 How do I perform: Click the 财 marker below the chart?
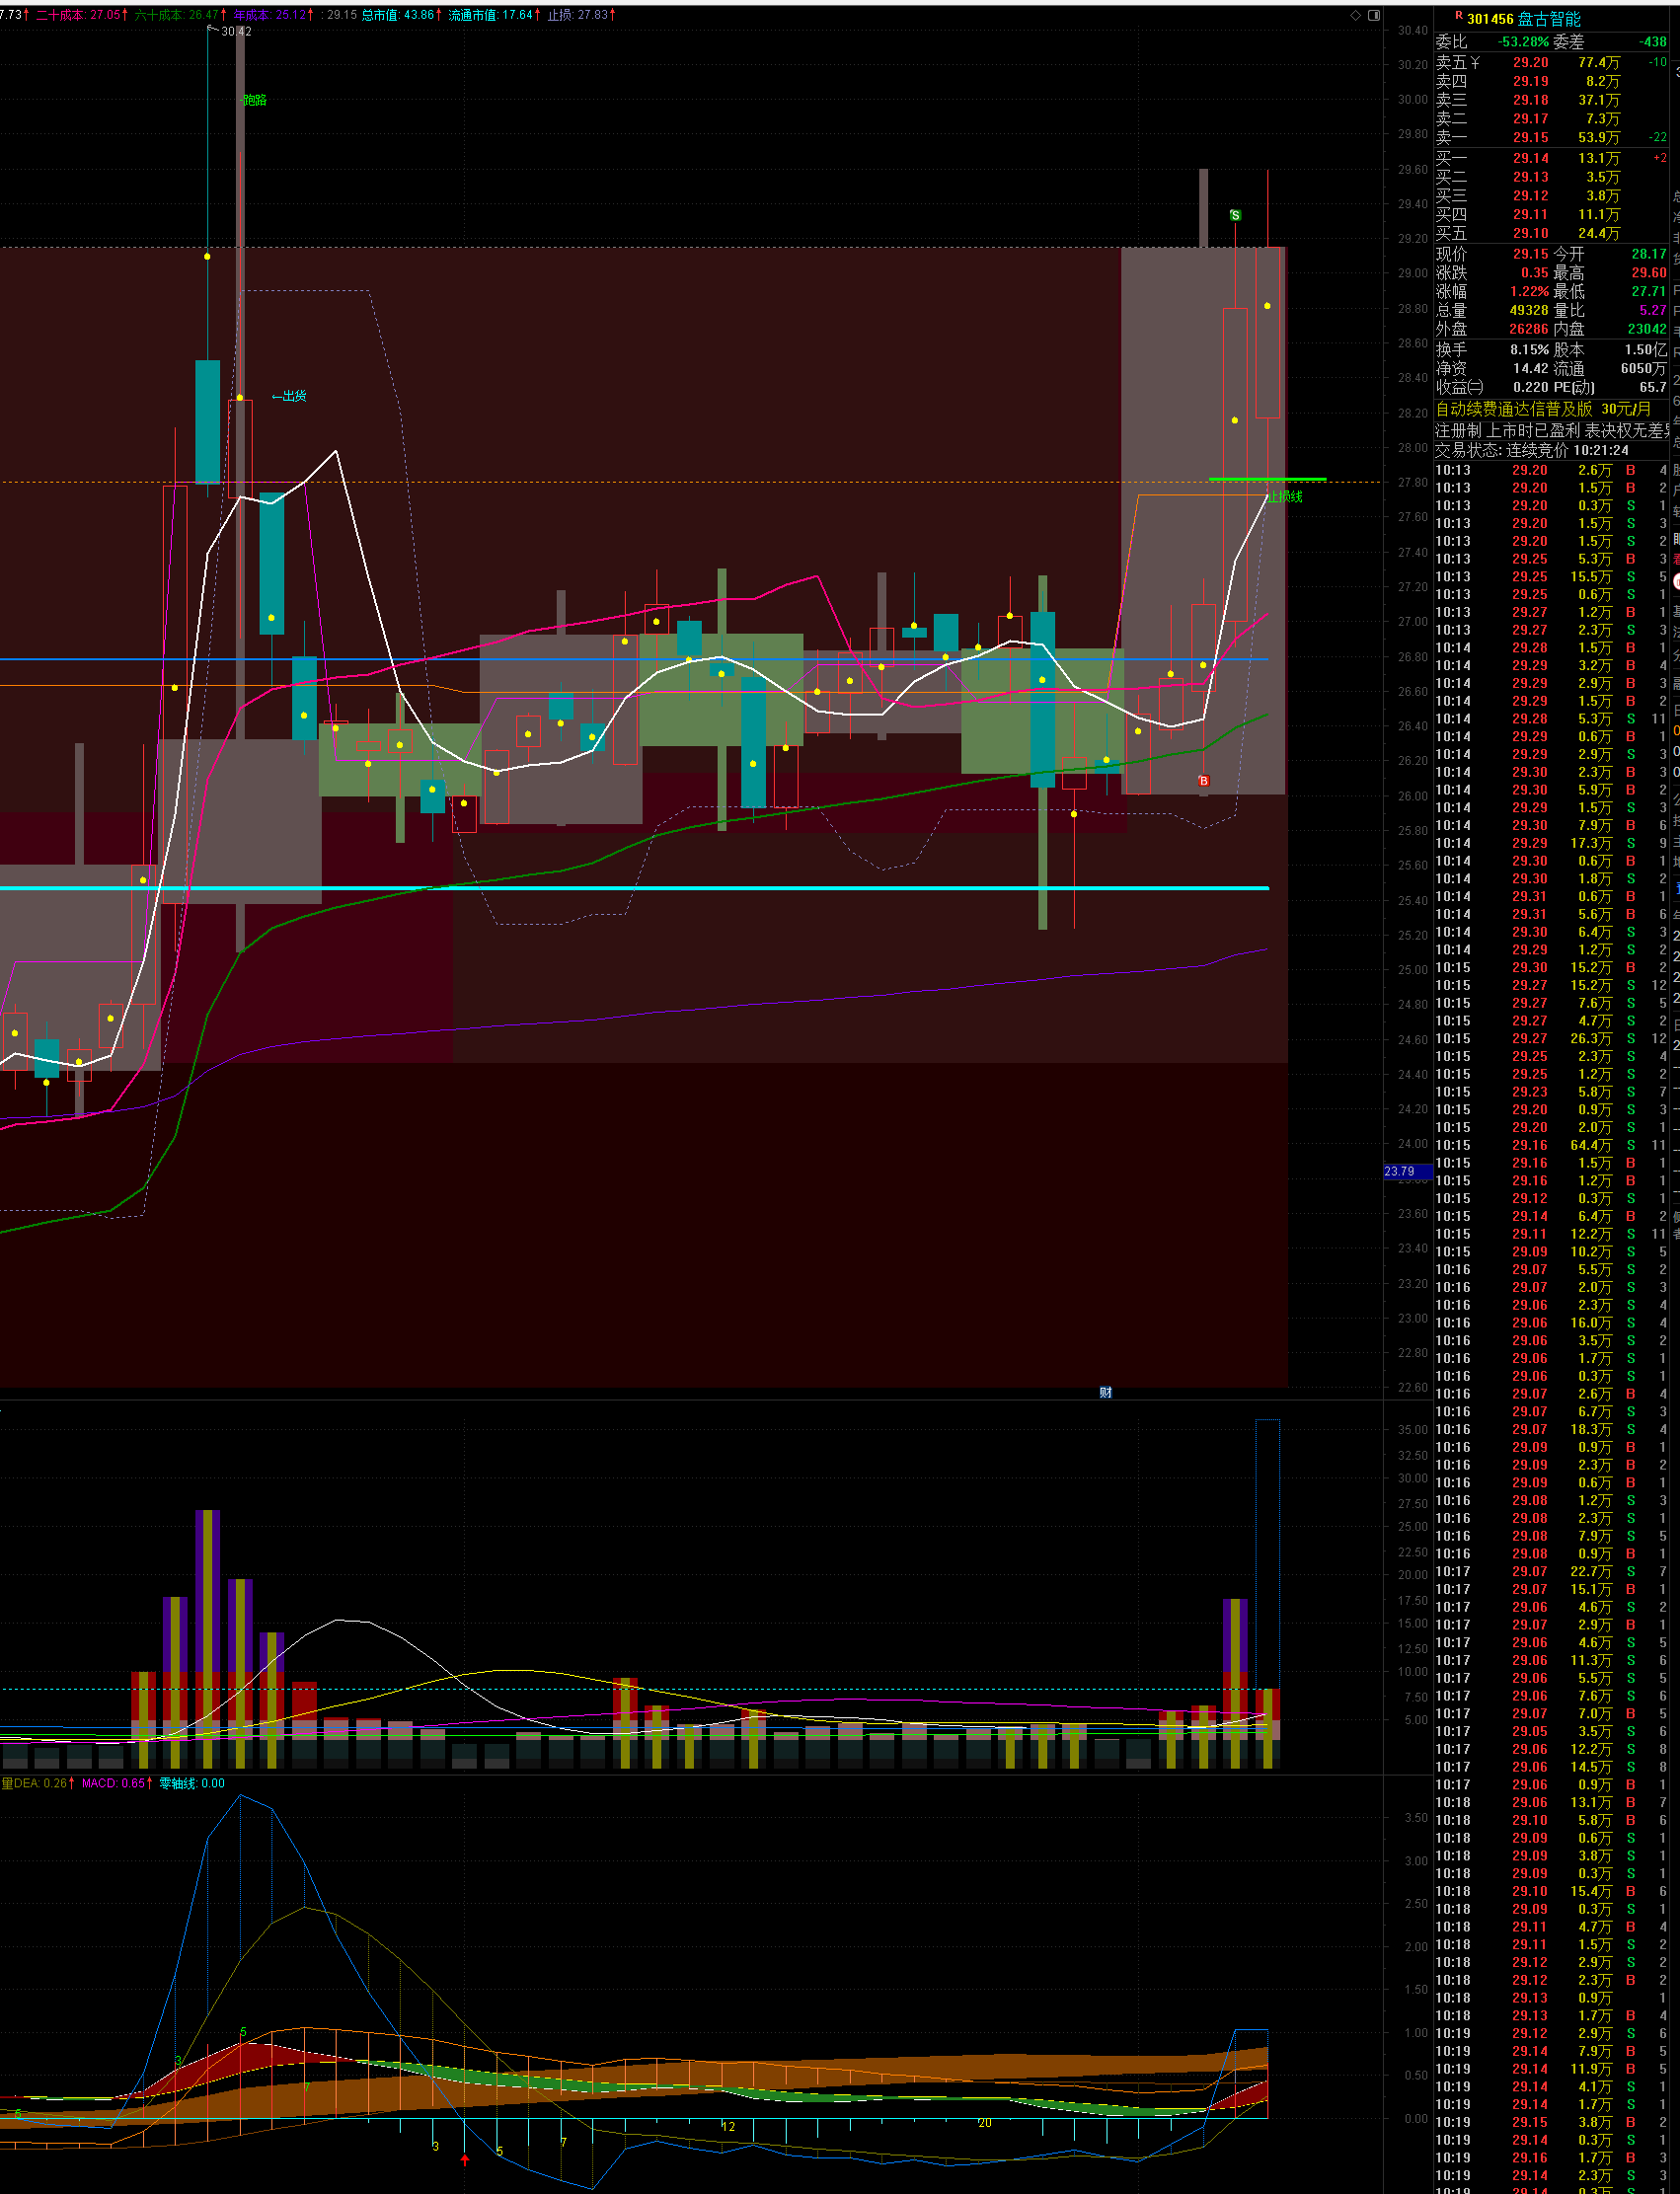[1105, 1392]
